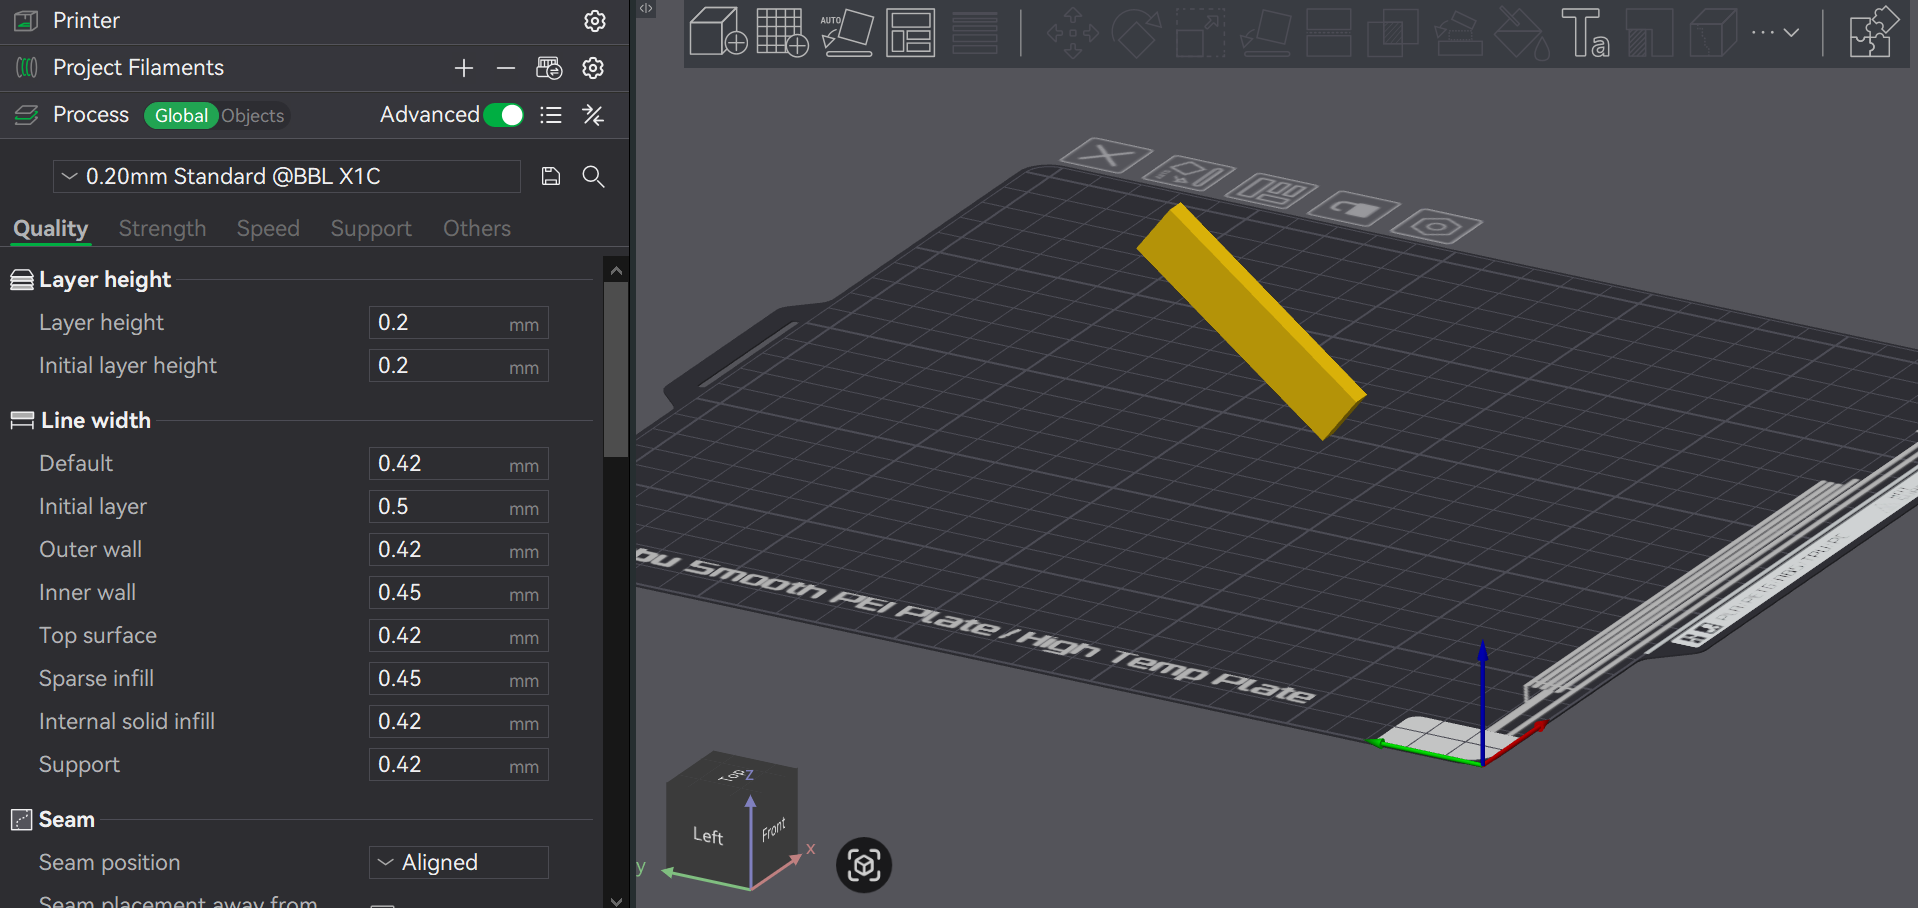The width and height of the screenshot is (1918, 908).
Task: Click the plate lock icon on the bed
Action: pyautogui.click(x=1353, y=209)
